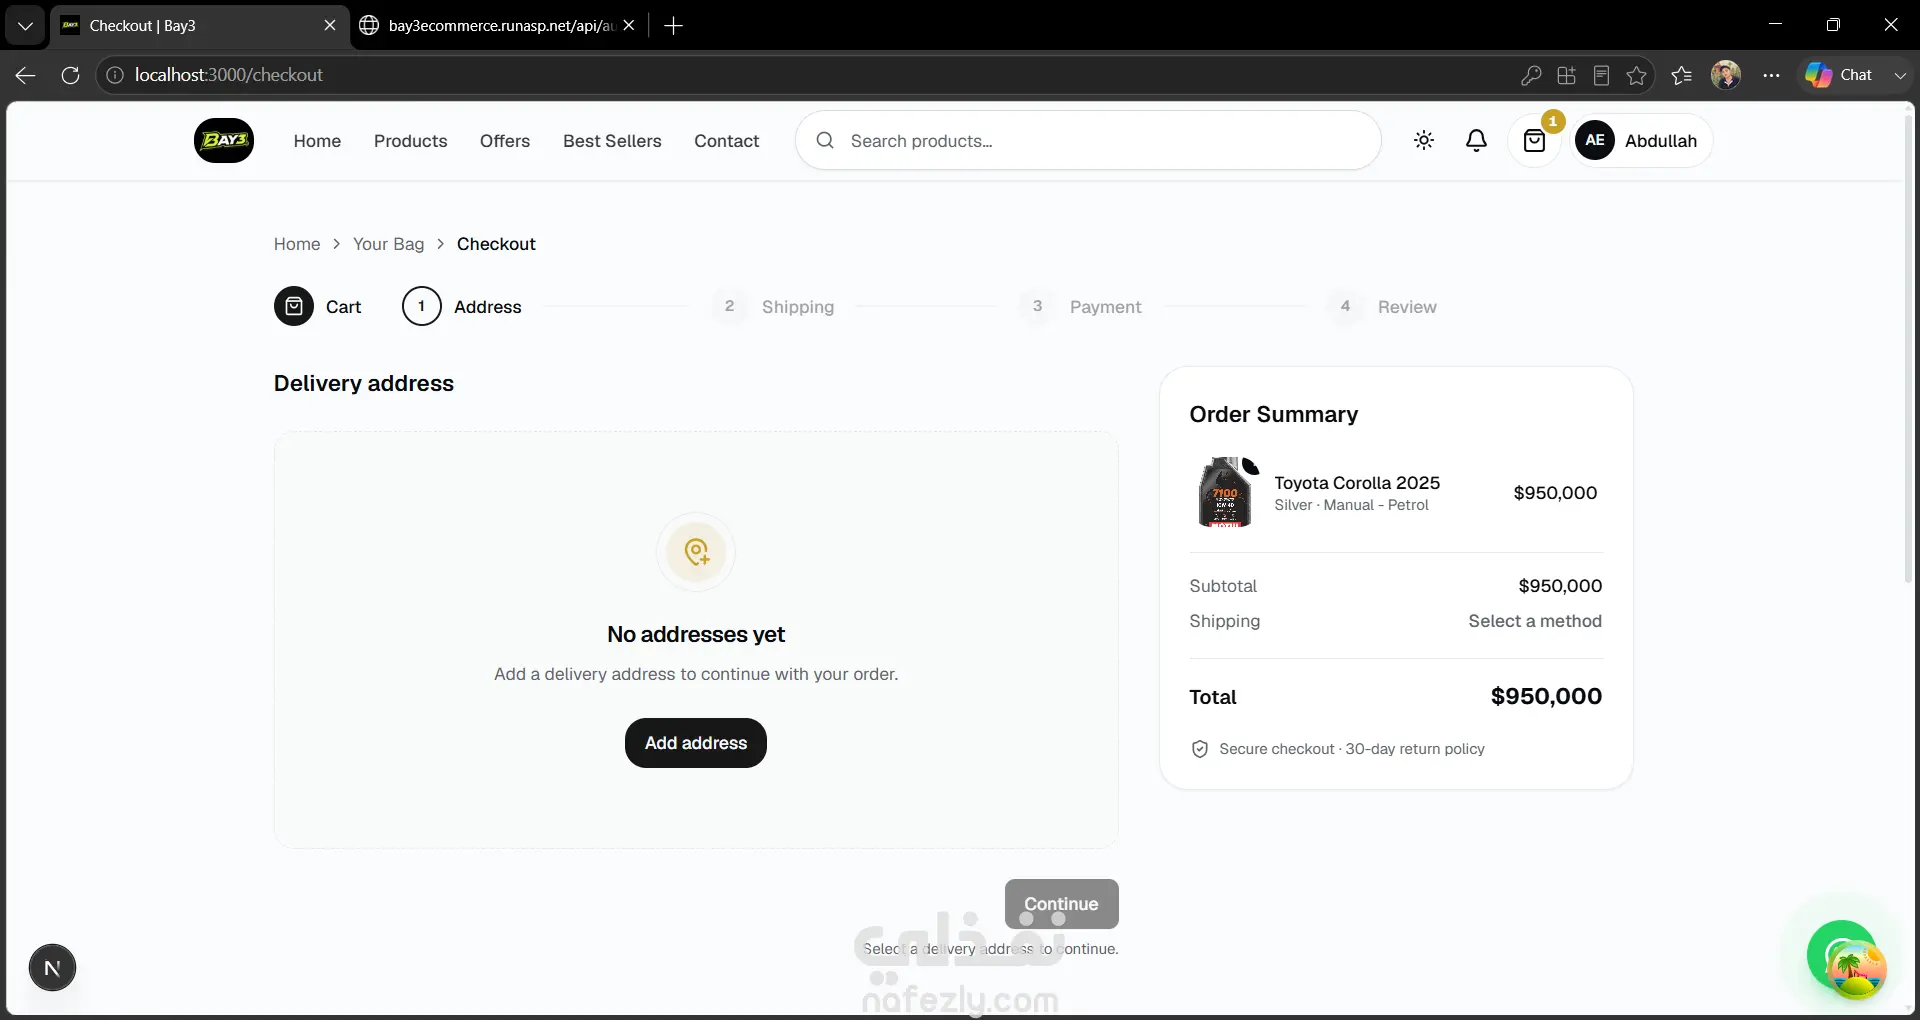Click the Delivery address heading

(x=364, y=383)
